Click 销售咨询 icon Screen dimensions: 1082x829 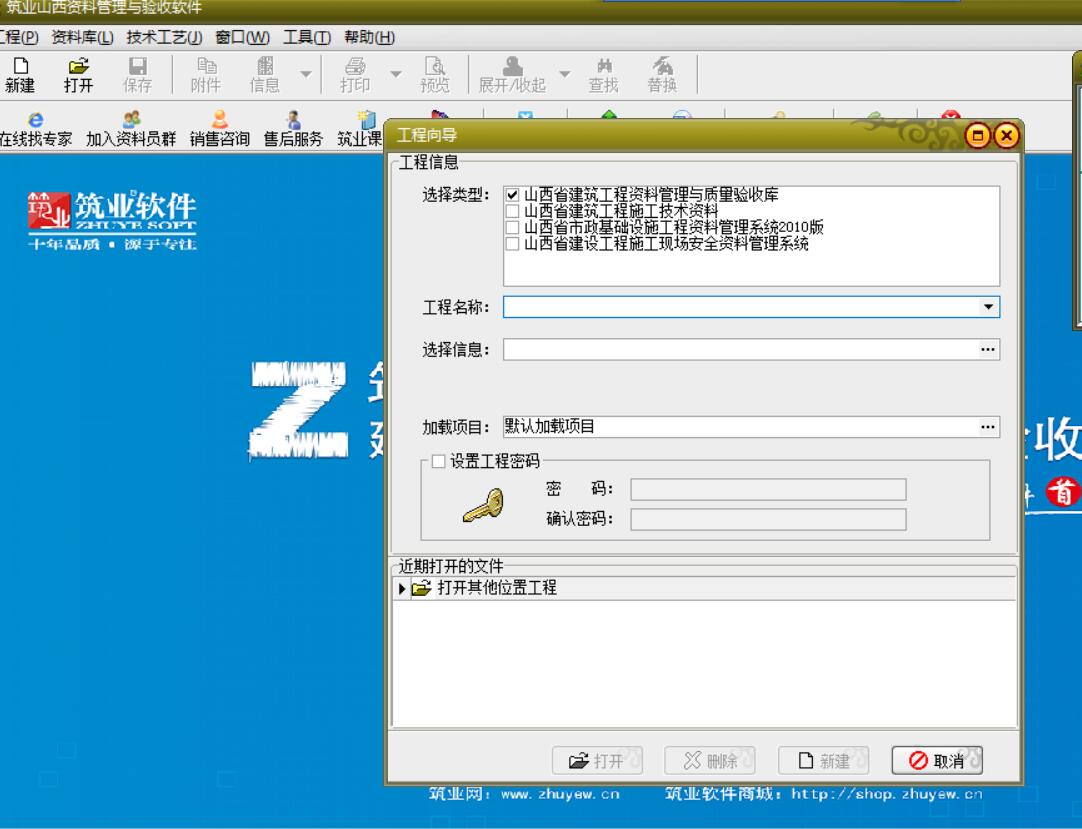pos(219,129)
